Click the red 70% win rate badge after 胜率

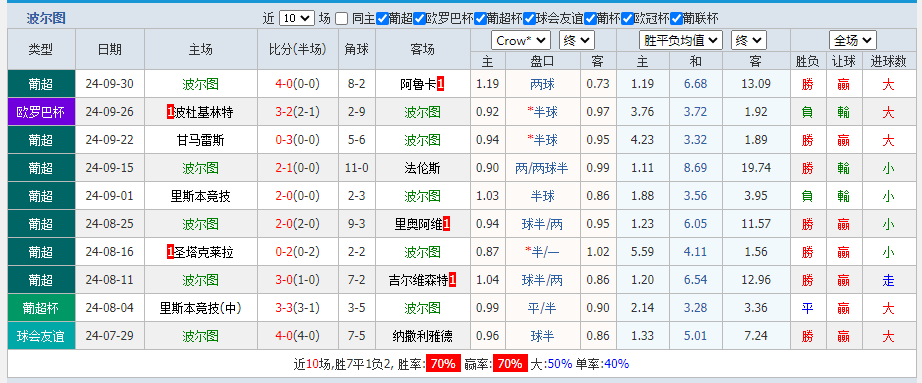pos(443,364)
